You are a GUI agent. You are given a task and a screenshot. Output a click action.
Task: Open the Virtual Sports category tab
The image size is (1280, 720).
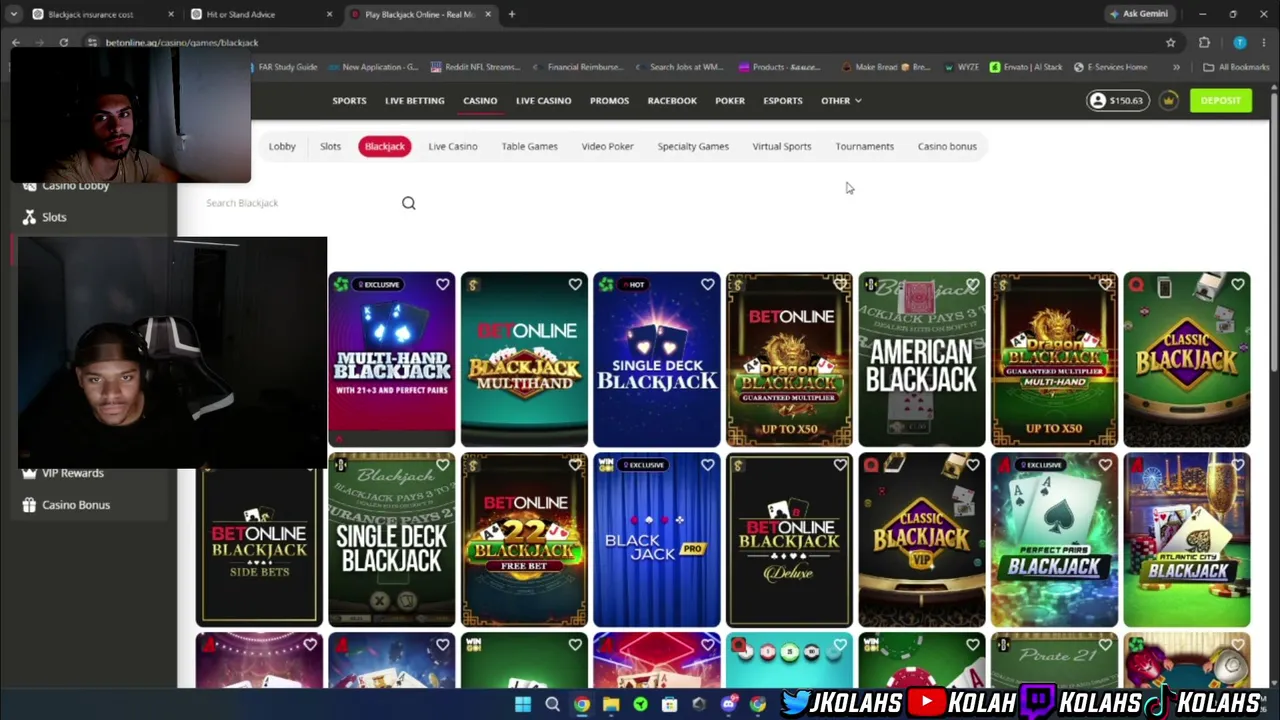pos(782,146)
